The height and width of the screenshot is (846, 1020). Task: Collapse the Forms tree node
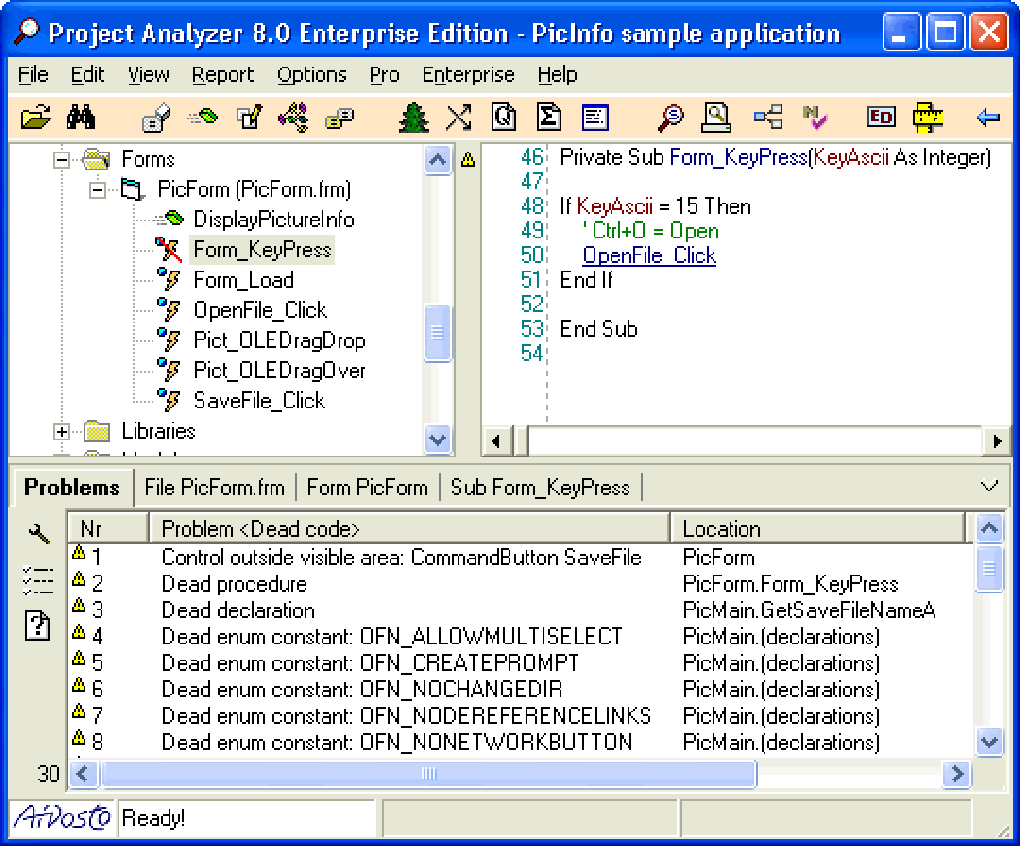point(62,160)
